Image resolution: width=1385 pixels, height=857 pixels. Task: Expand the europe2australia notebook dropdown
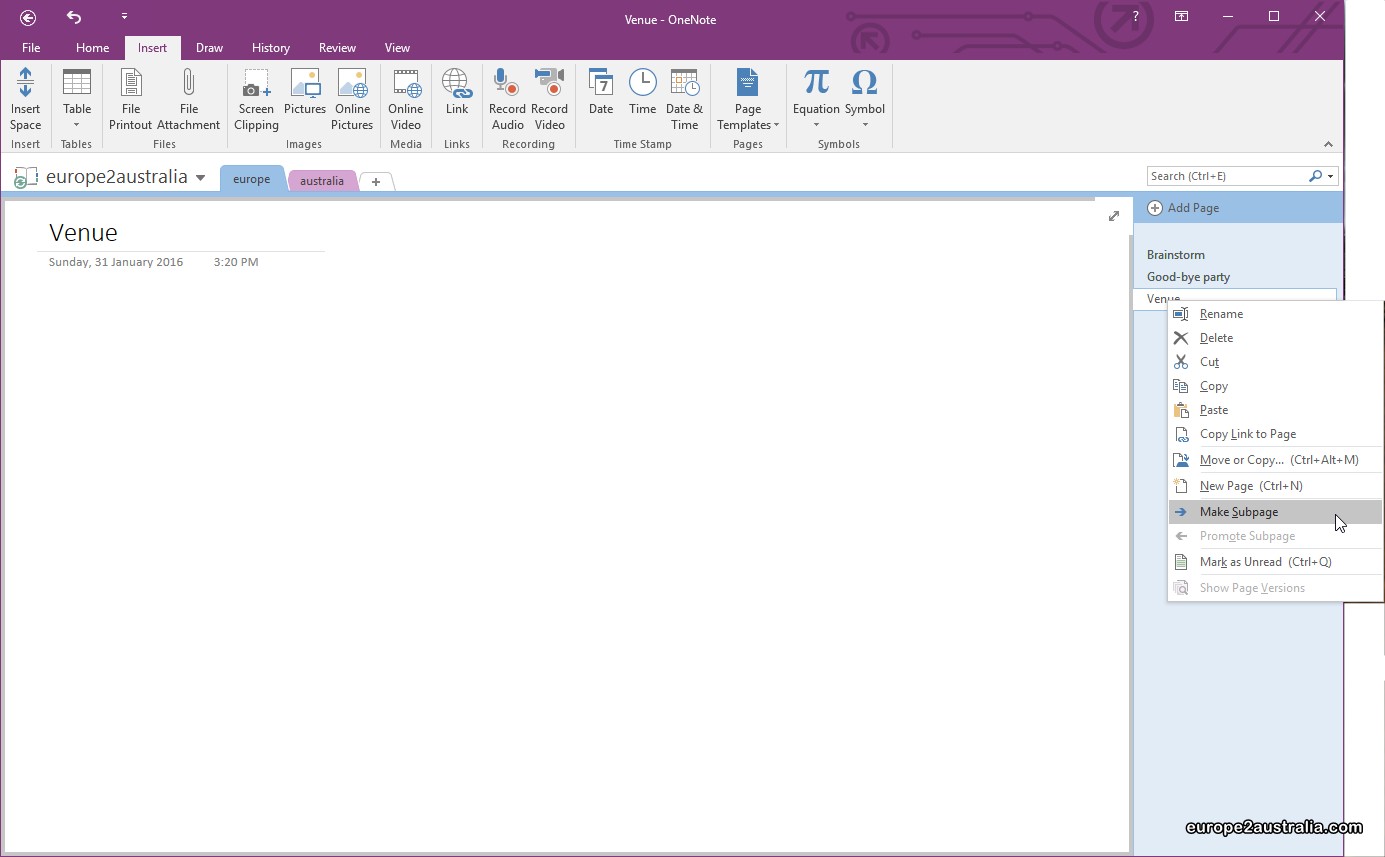pos(200,178)
